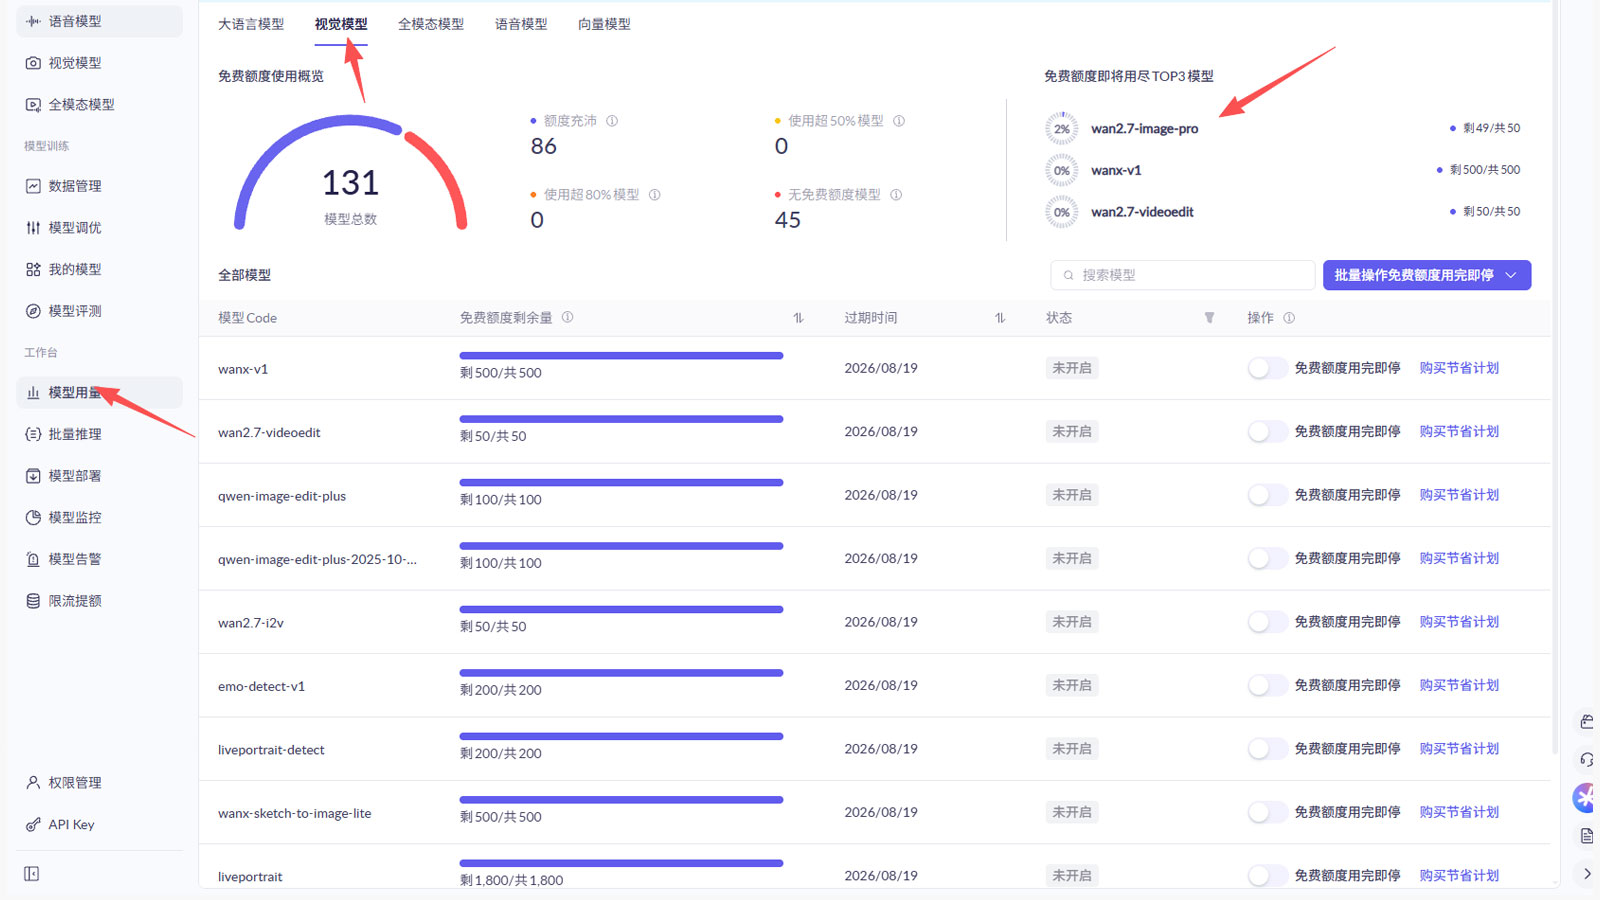Open 限流提额 in the sidebar

point(99,601)
